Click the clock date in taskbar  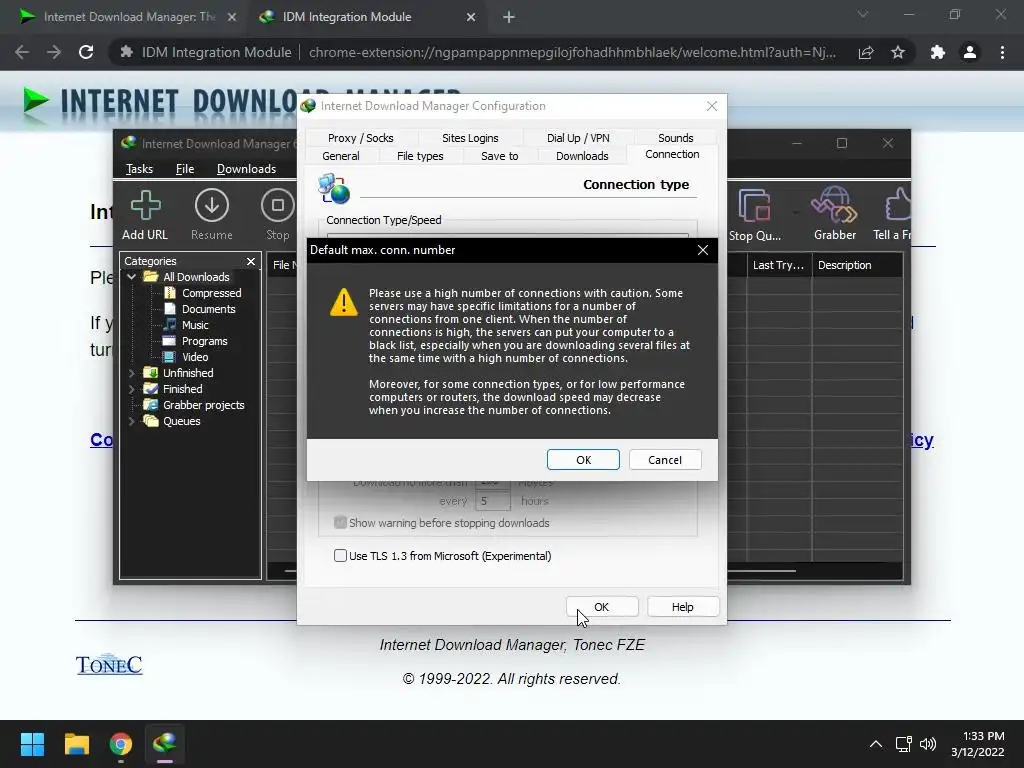[x=977, y=752]
